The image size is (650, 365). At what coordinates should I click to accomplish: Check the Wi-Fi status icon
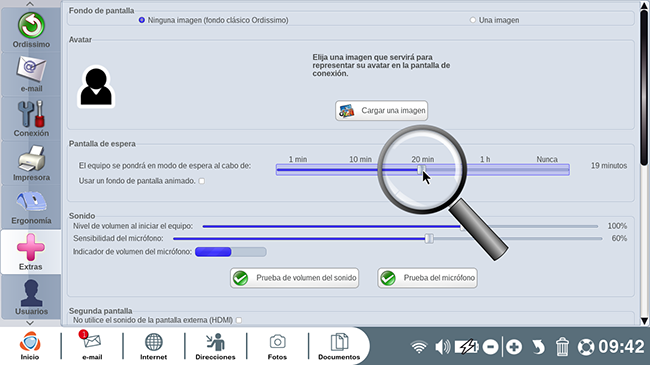419,347
